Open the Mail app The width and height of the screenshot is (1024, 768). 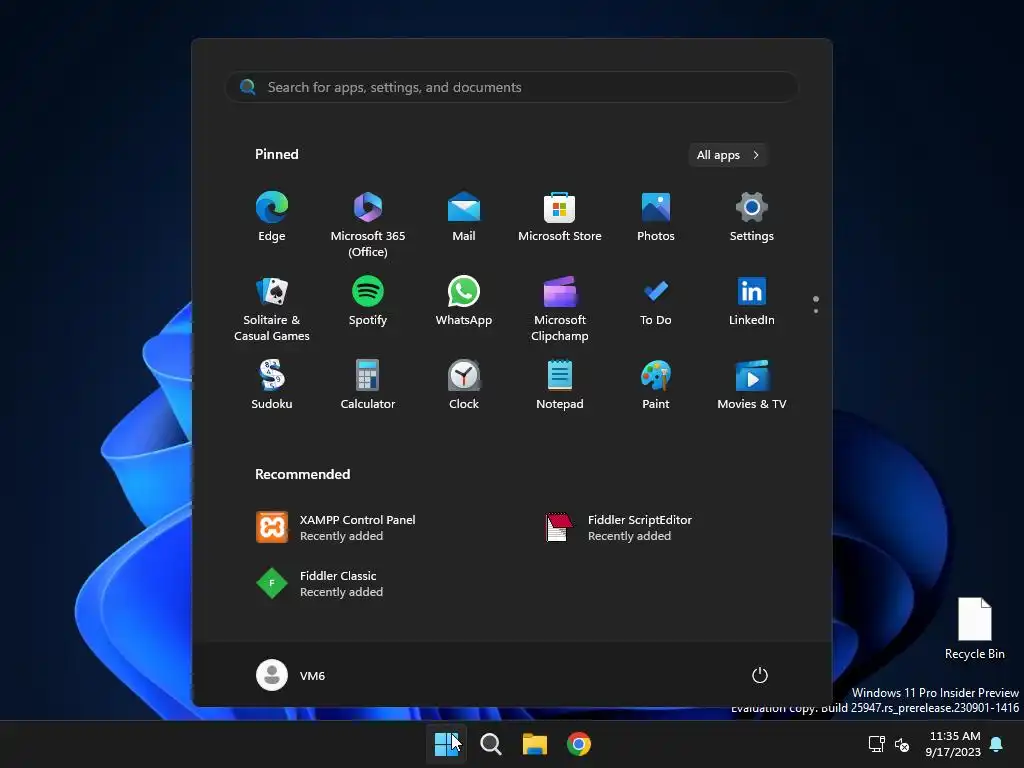click(x=464, y=217)
